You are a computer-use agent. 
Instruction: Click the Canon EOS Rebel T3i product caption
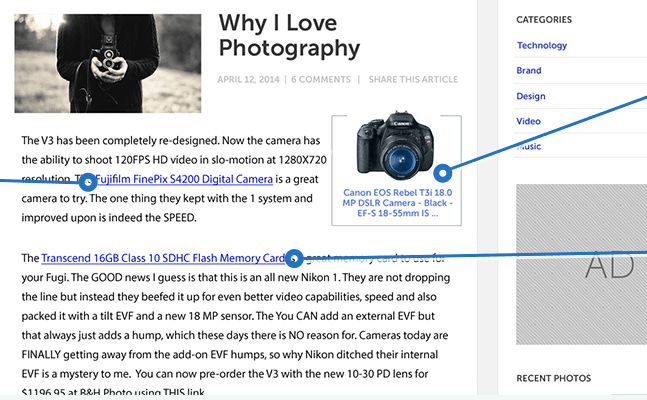(397, 203)
